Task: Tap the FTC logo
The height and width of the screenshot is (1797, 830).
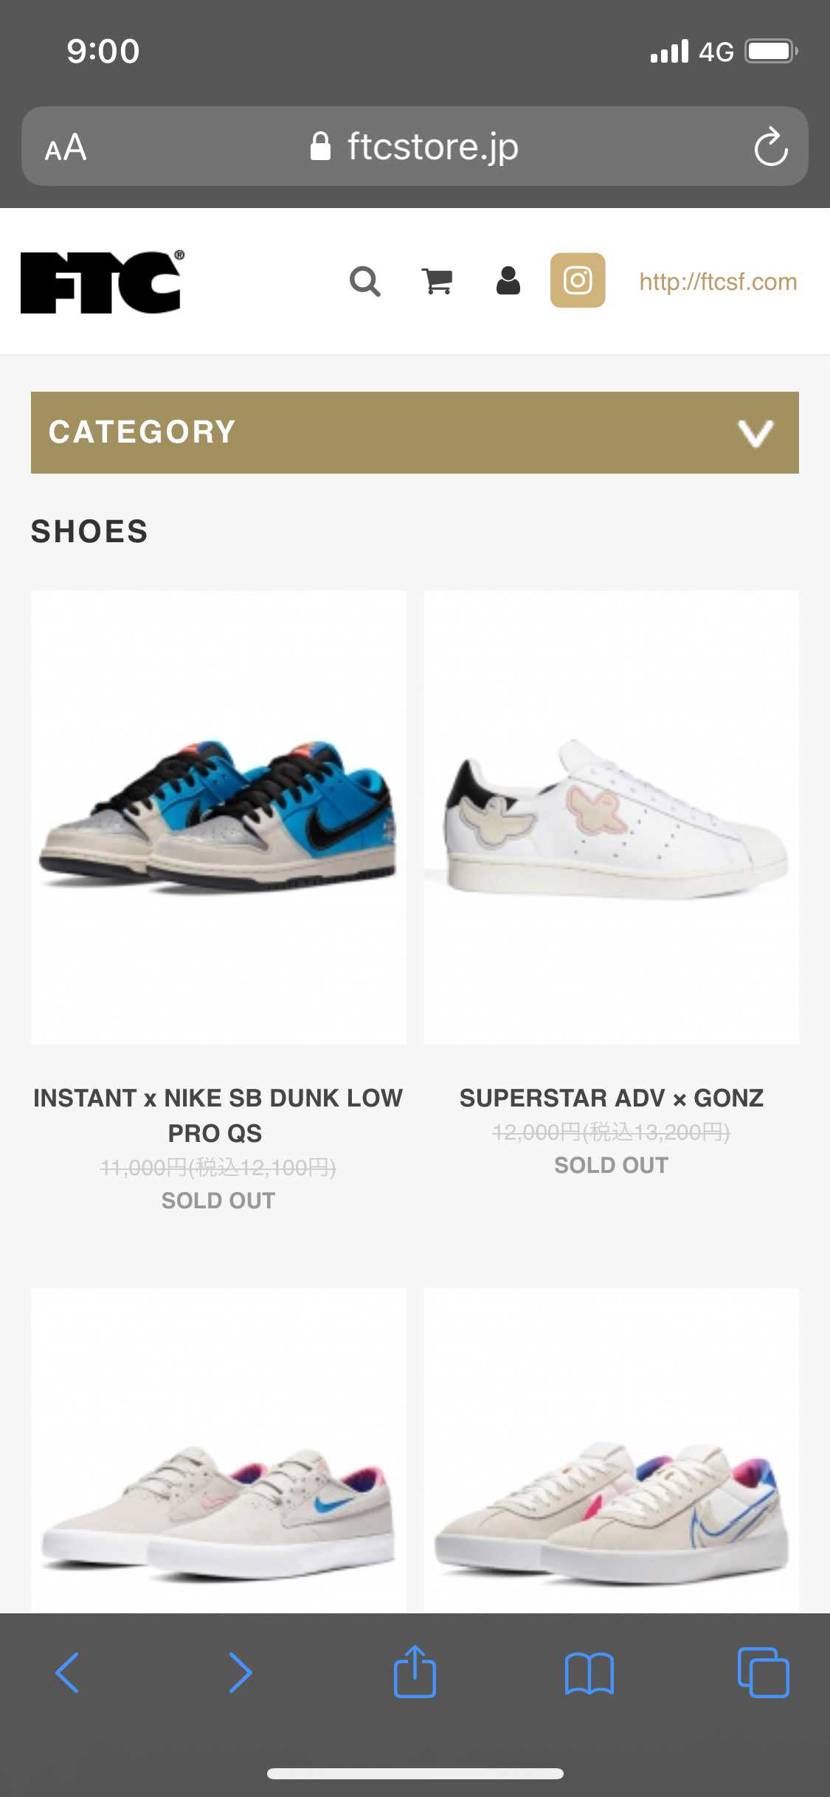Action: 102,282
